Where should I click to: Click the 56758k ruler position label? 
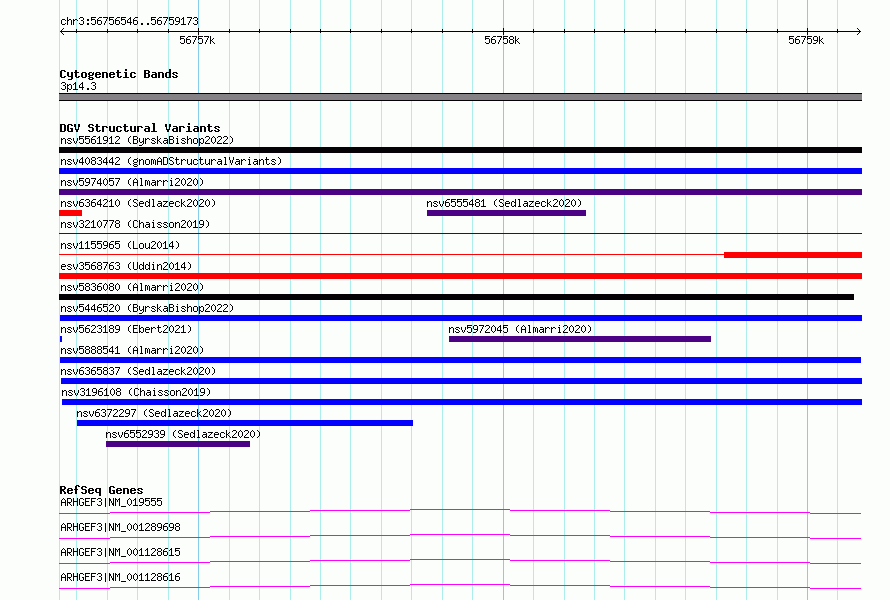[502, 40]
